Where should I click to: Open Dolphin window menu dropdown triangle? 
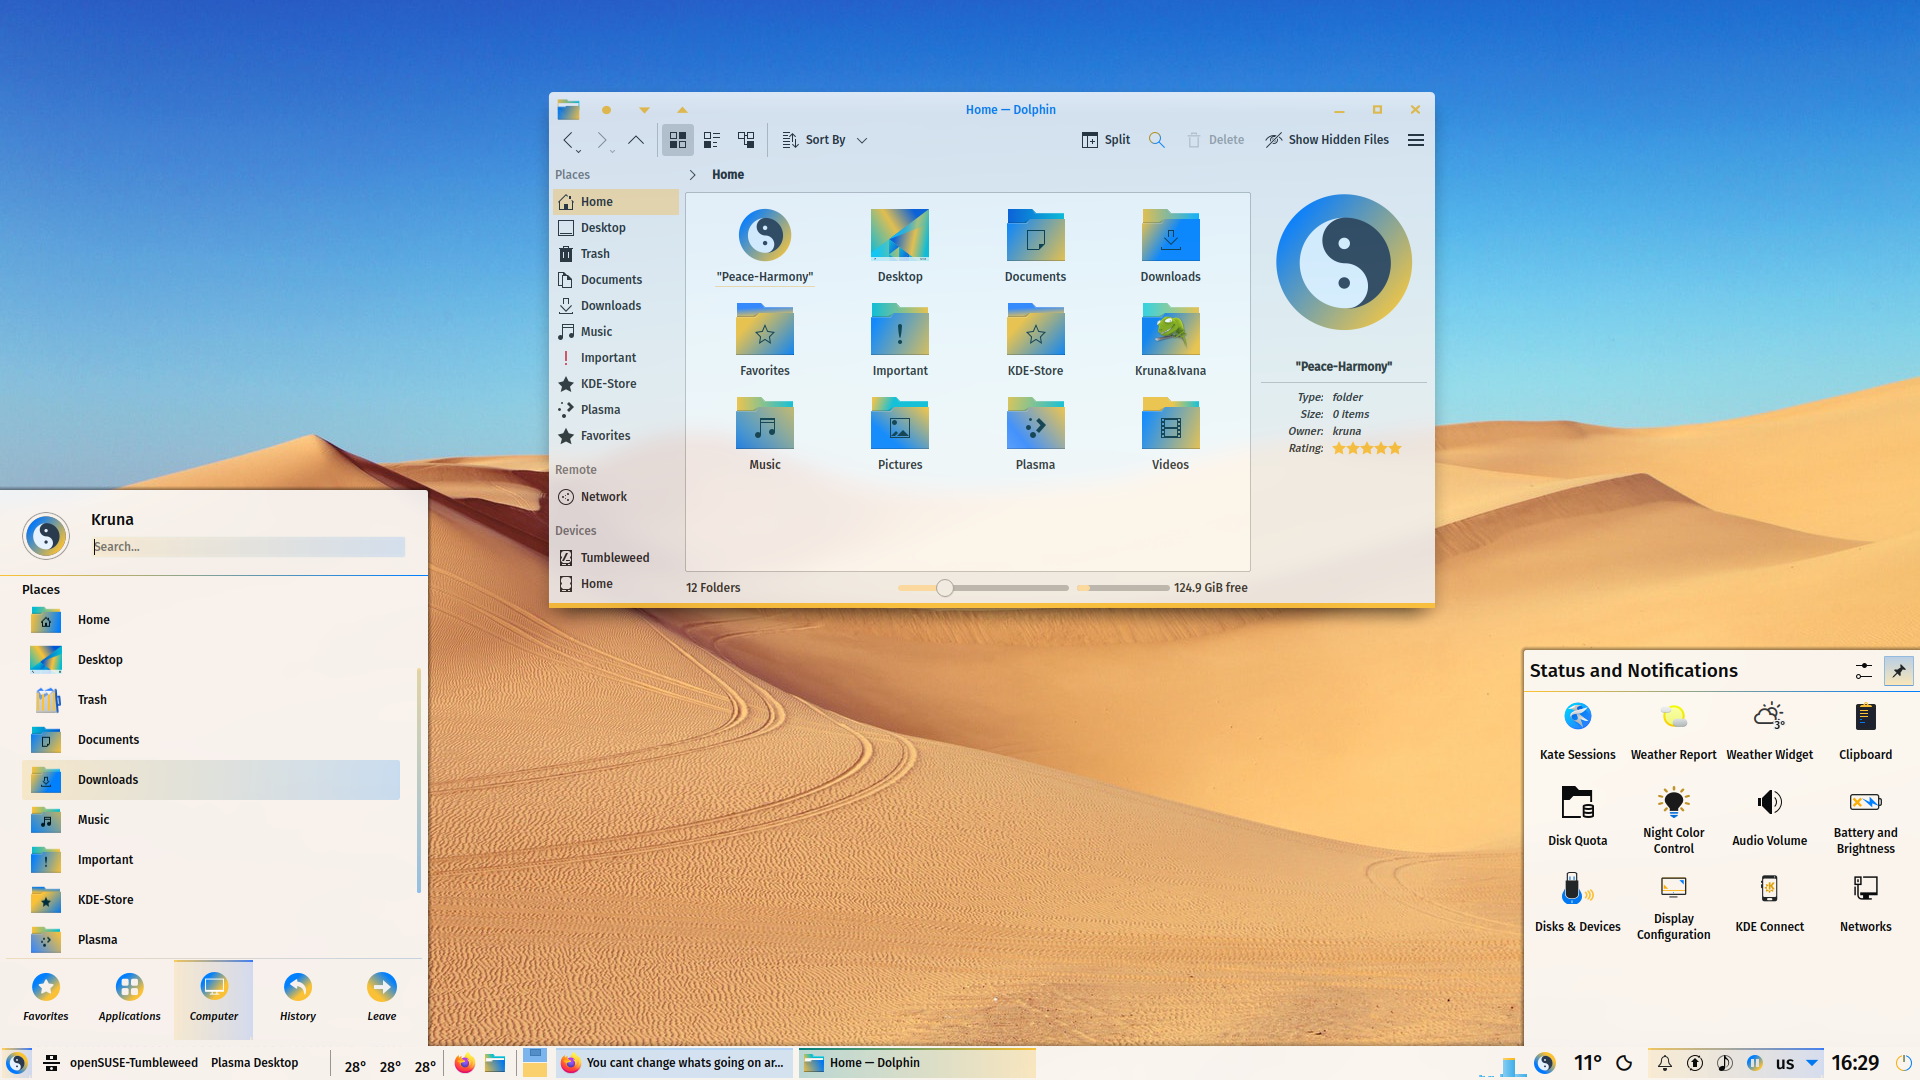[x=644, y=110]
